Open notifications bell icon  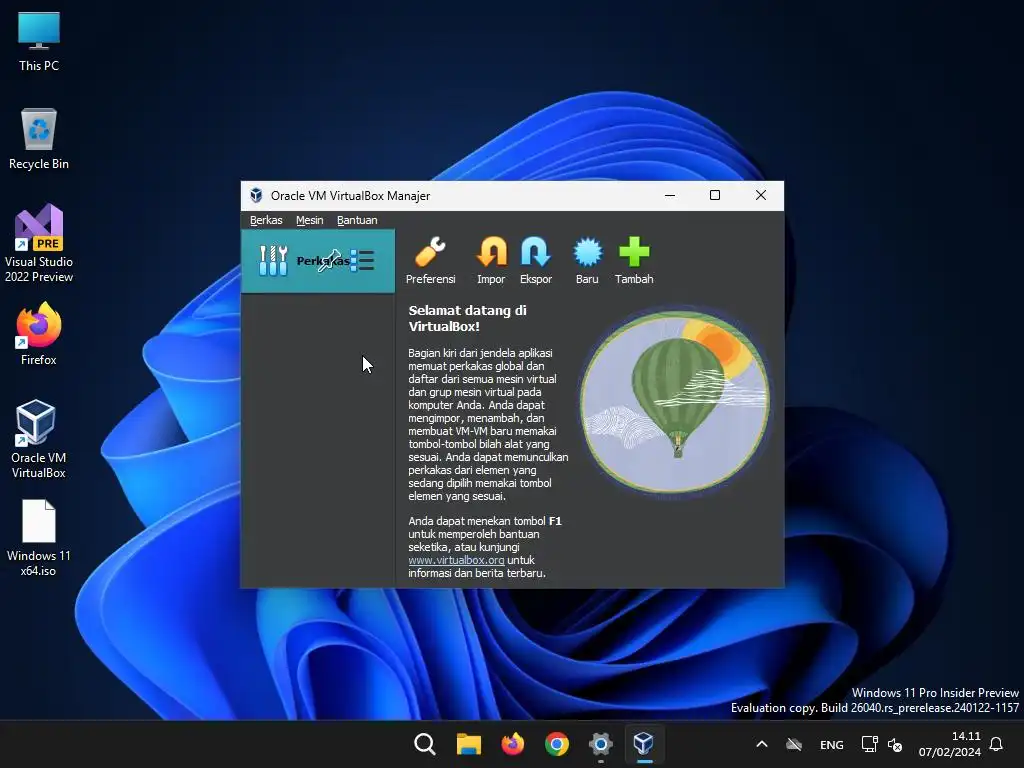(997, 744)
